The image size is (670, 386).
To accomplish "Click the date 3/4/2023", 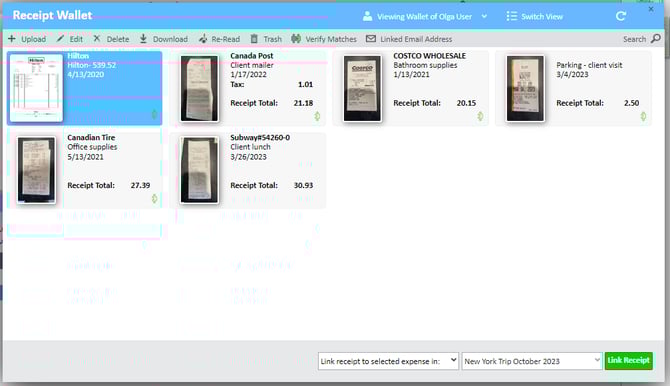I will [572, 74].
